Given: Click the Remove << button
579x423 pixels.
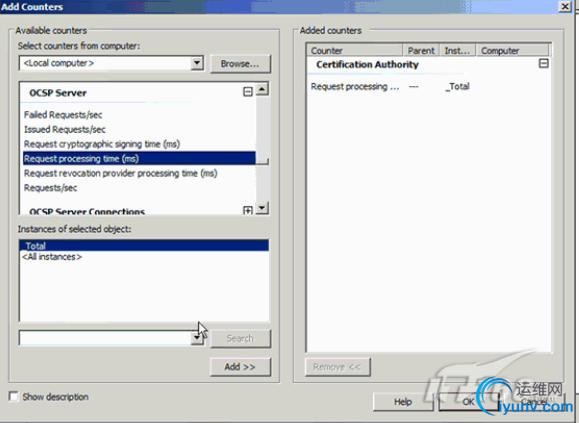Looking at the screenshot, I should 337,367.
